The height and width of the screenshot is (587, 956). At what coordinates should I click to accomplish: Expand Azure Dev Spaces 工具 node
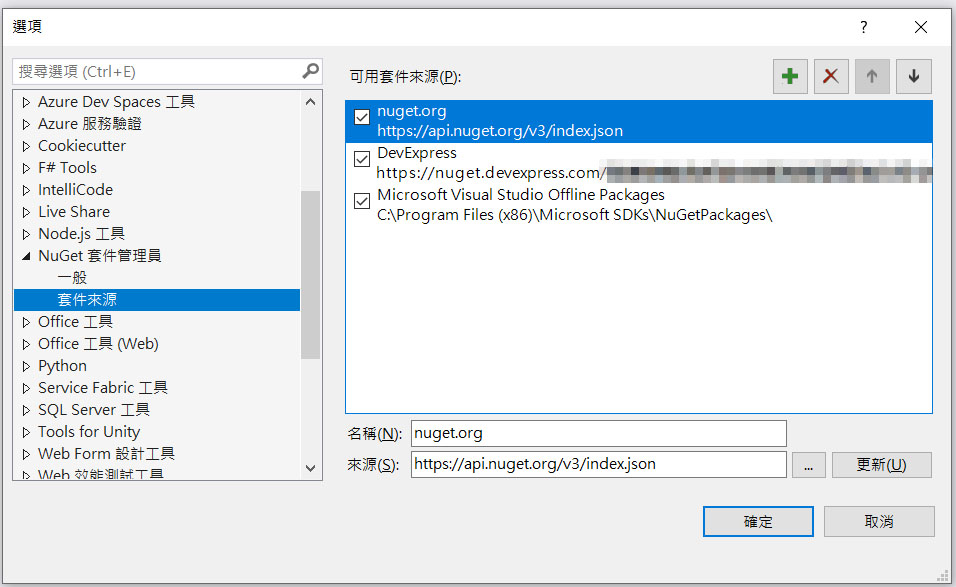pyautogui.click(x=26, y=102)
